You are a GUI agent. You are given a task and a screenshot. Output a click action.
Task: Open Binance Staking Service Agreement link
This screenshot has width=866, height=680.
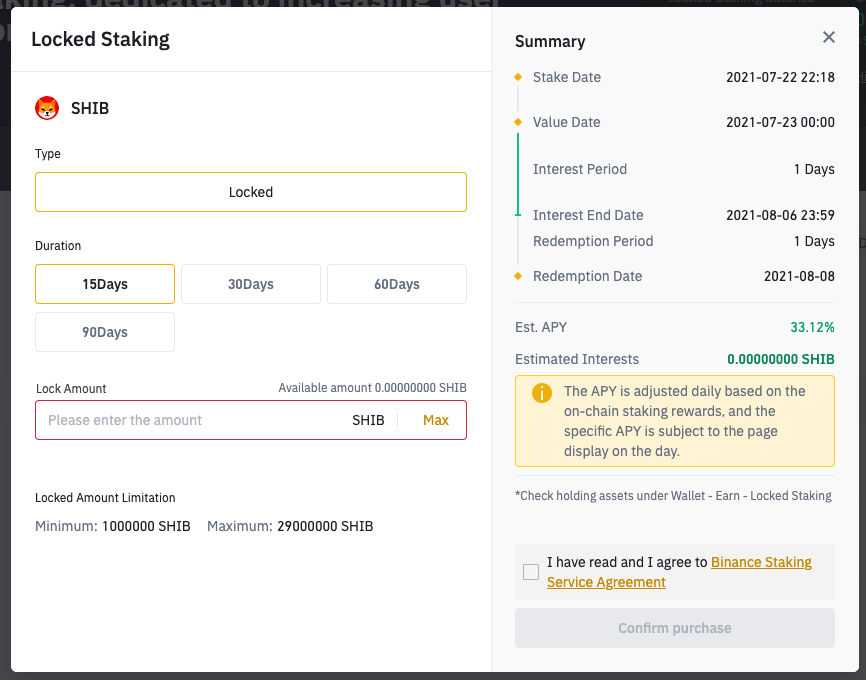[679, 572]
